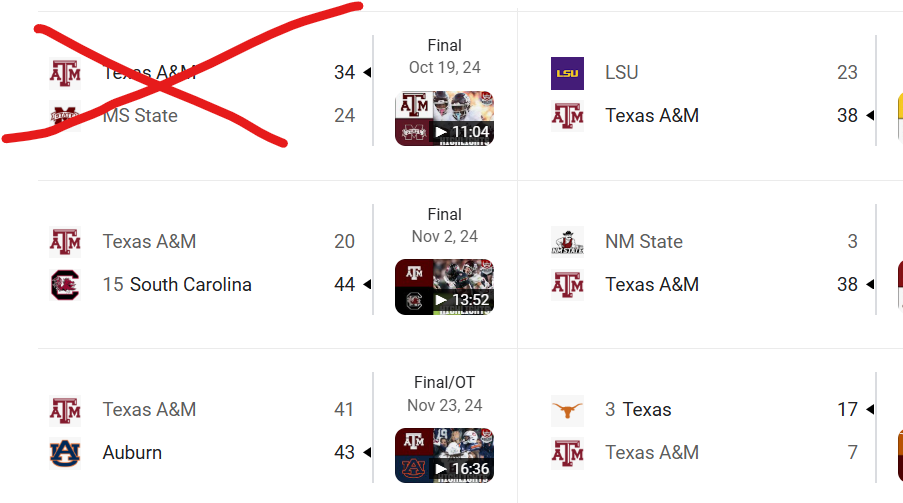Click the Auburn Tigers logo
Screen dimensions: 903x503
(x=65, y=453)
